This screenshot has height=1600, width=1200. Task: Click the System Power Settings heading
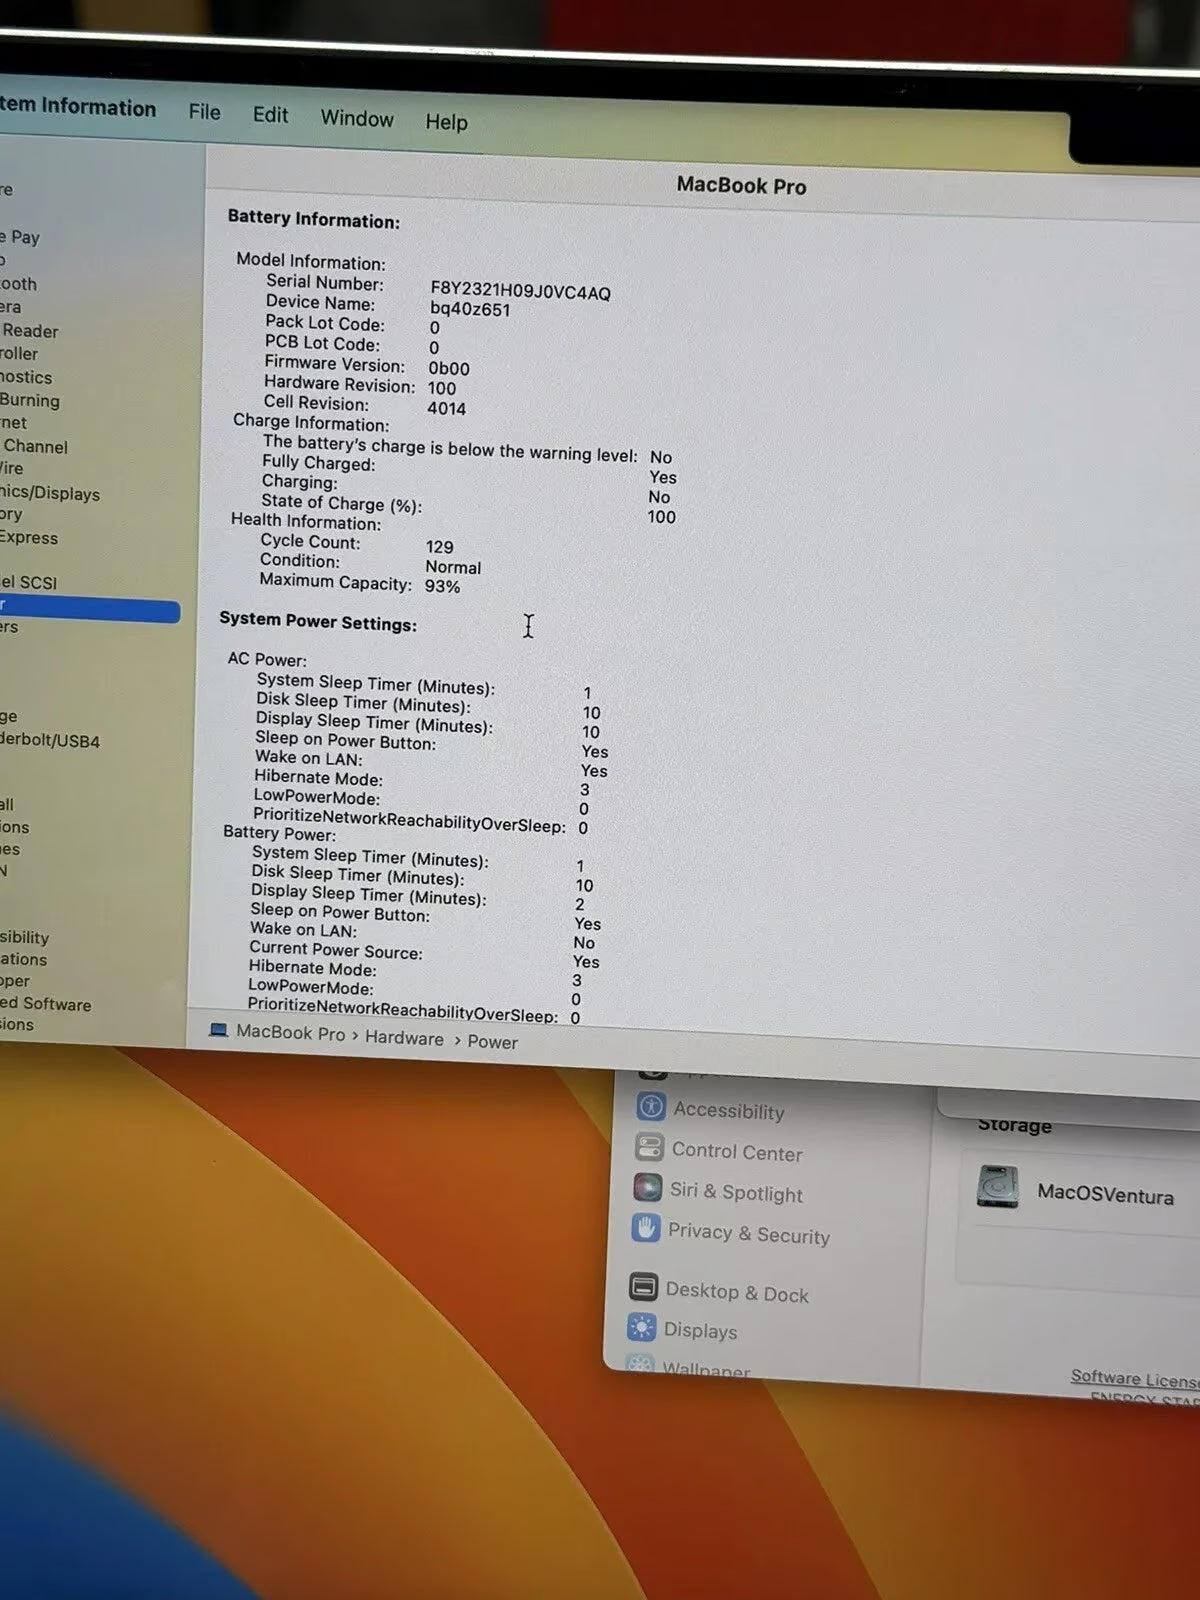[x=318, y=621]
